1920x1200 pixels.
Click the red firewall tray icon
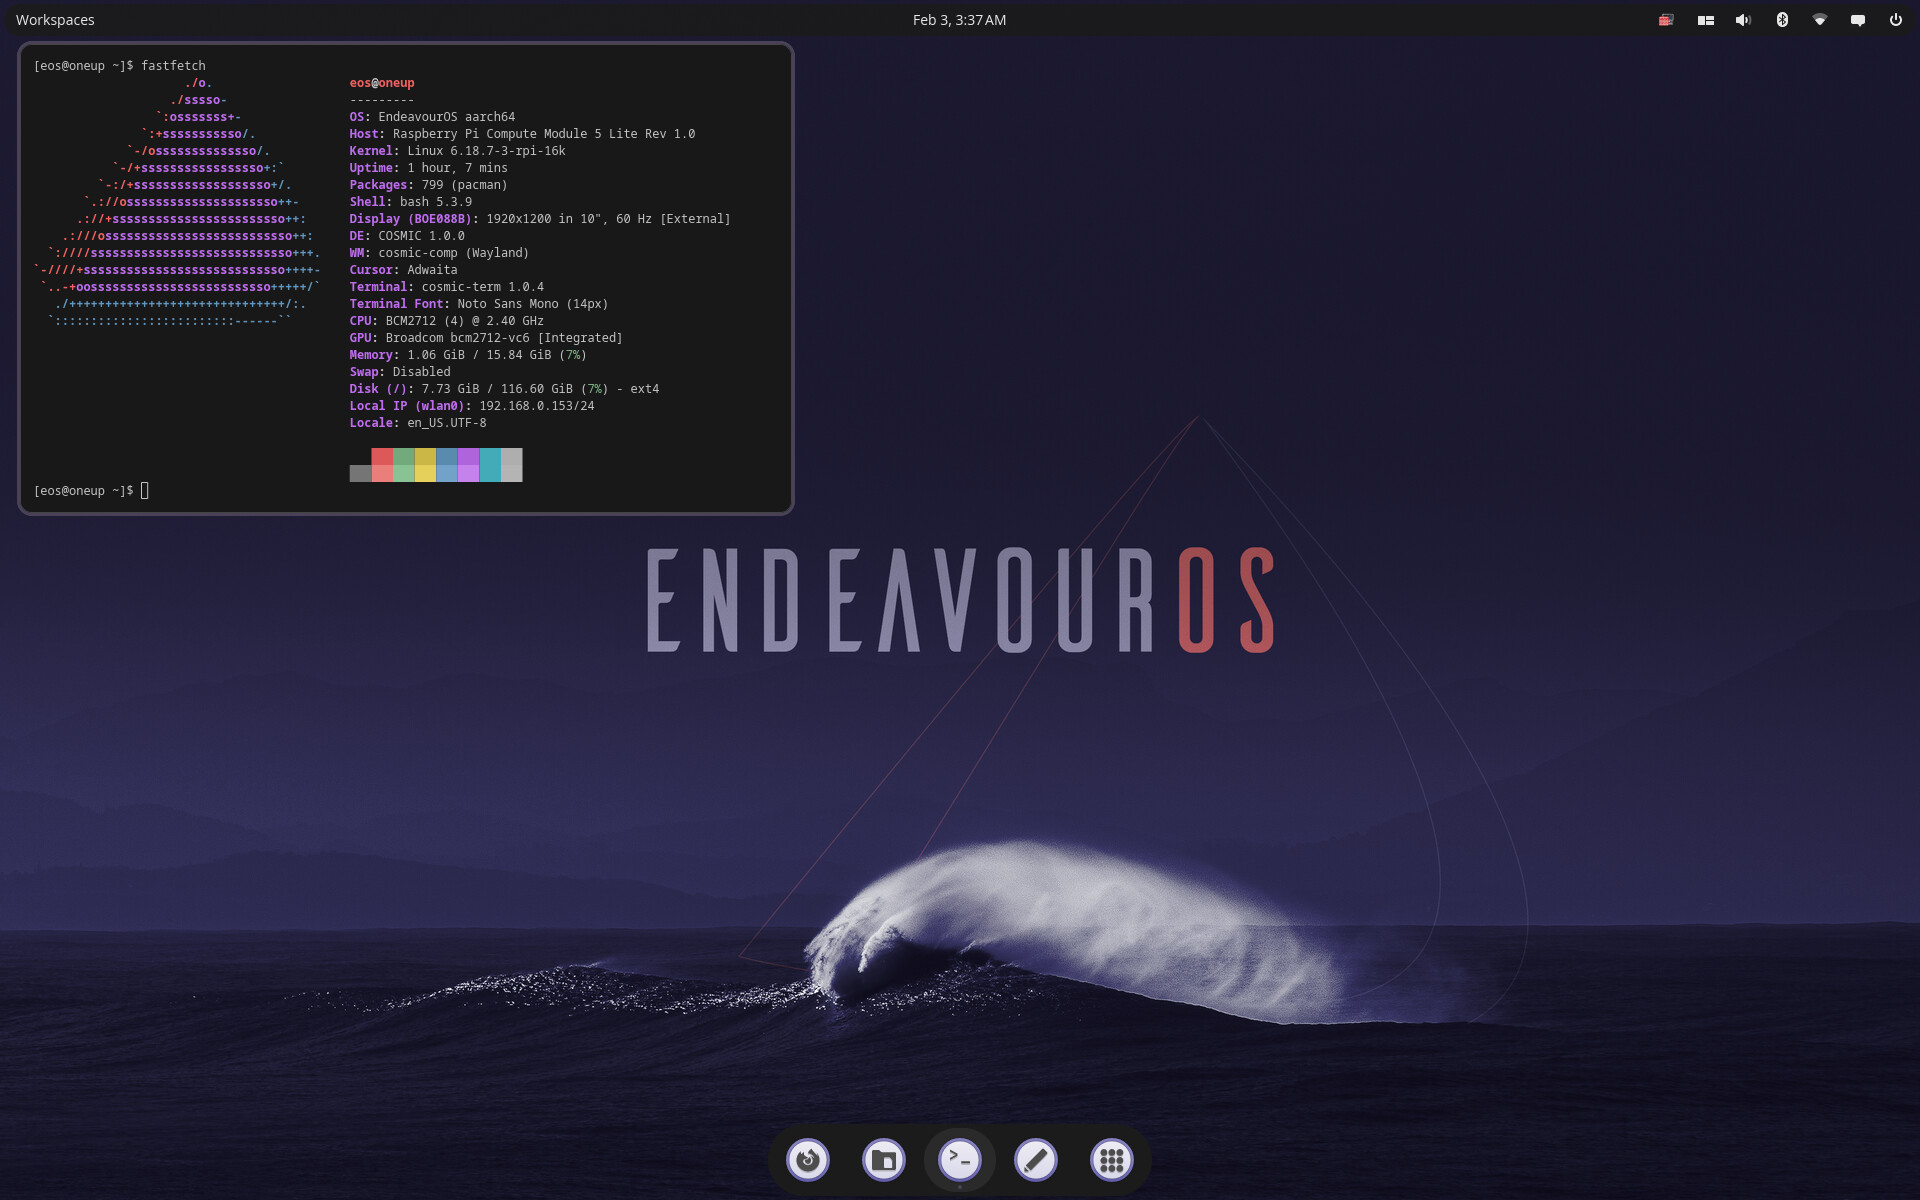[1666, 20]
